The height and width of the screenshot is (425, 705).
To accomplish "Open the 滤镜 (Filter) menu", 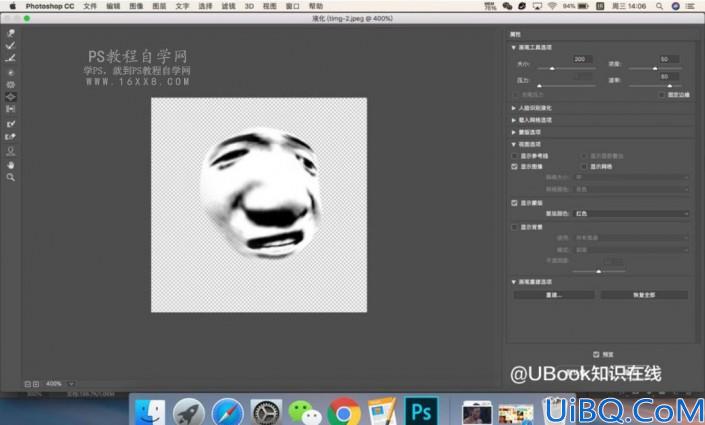I will coord(228,6).
